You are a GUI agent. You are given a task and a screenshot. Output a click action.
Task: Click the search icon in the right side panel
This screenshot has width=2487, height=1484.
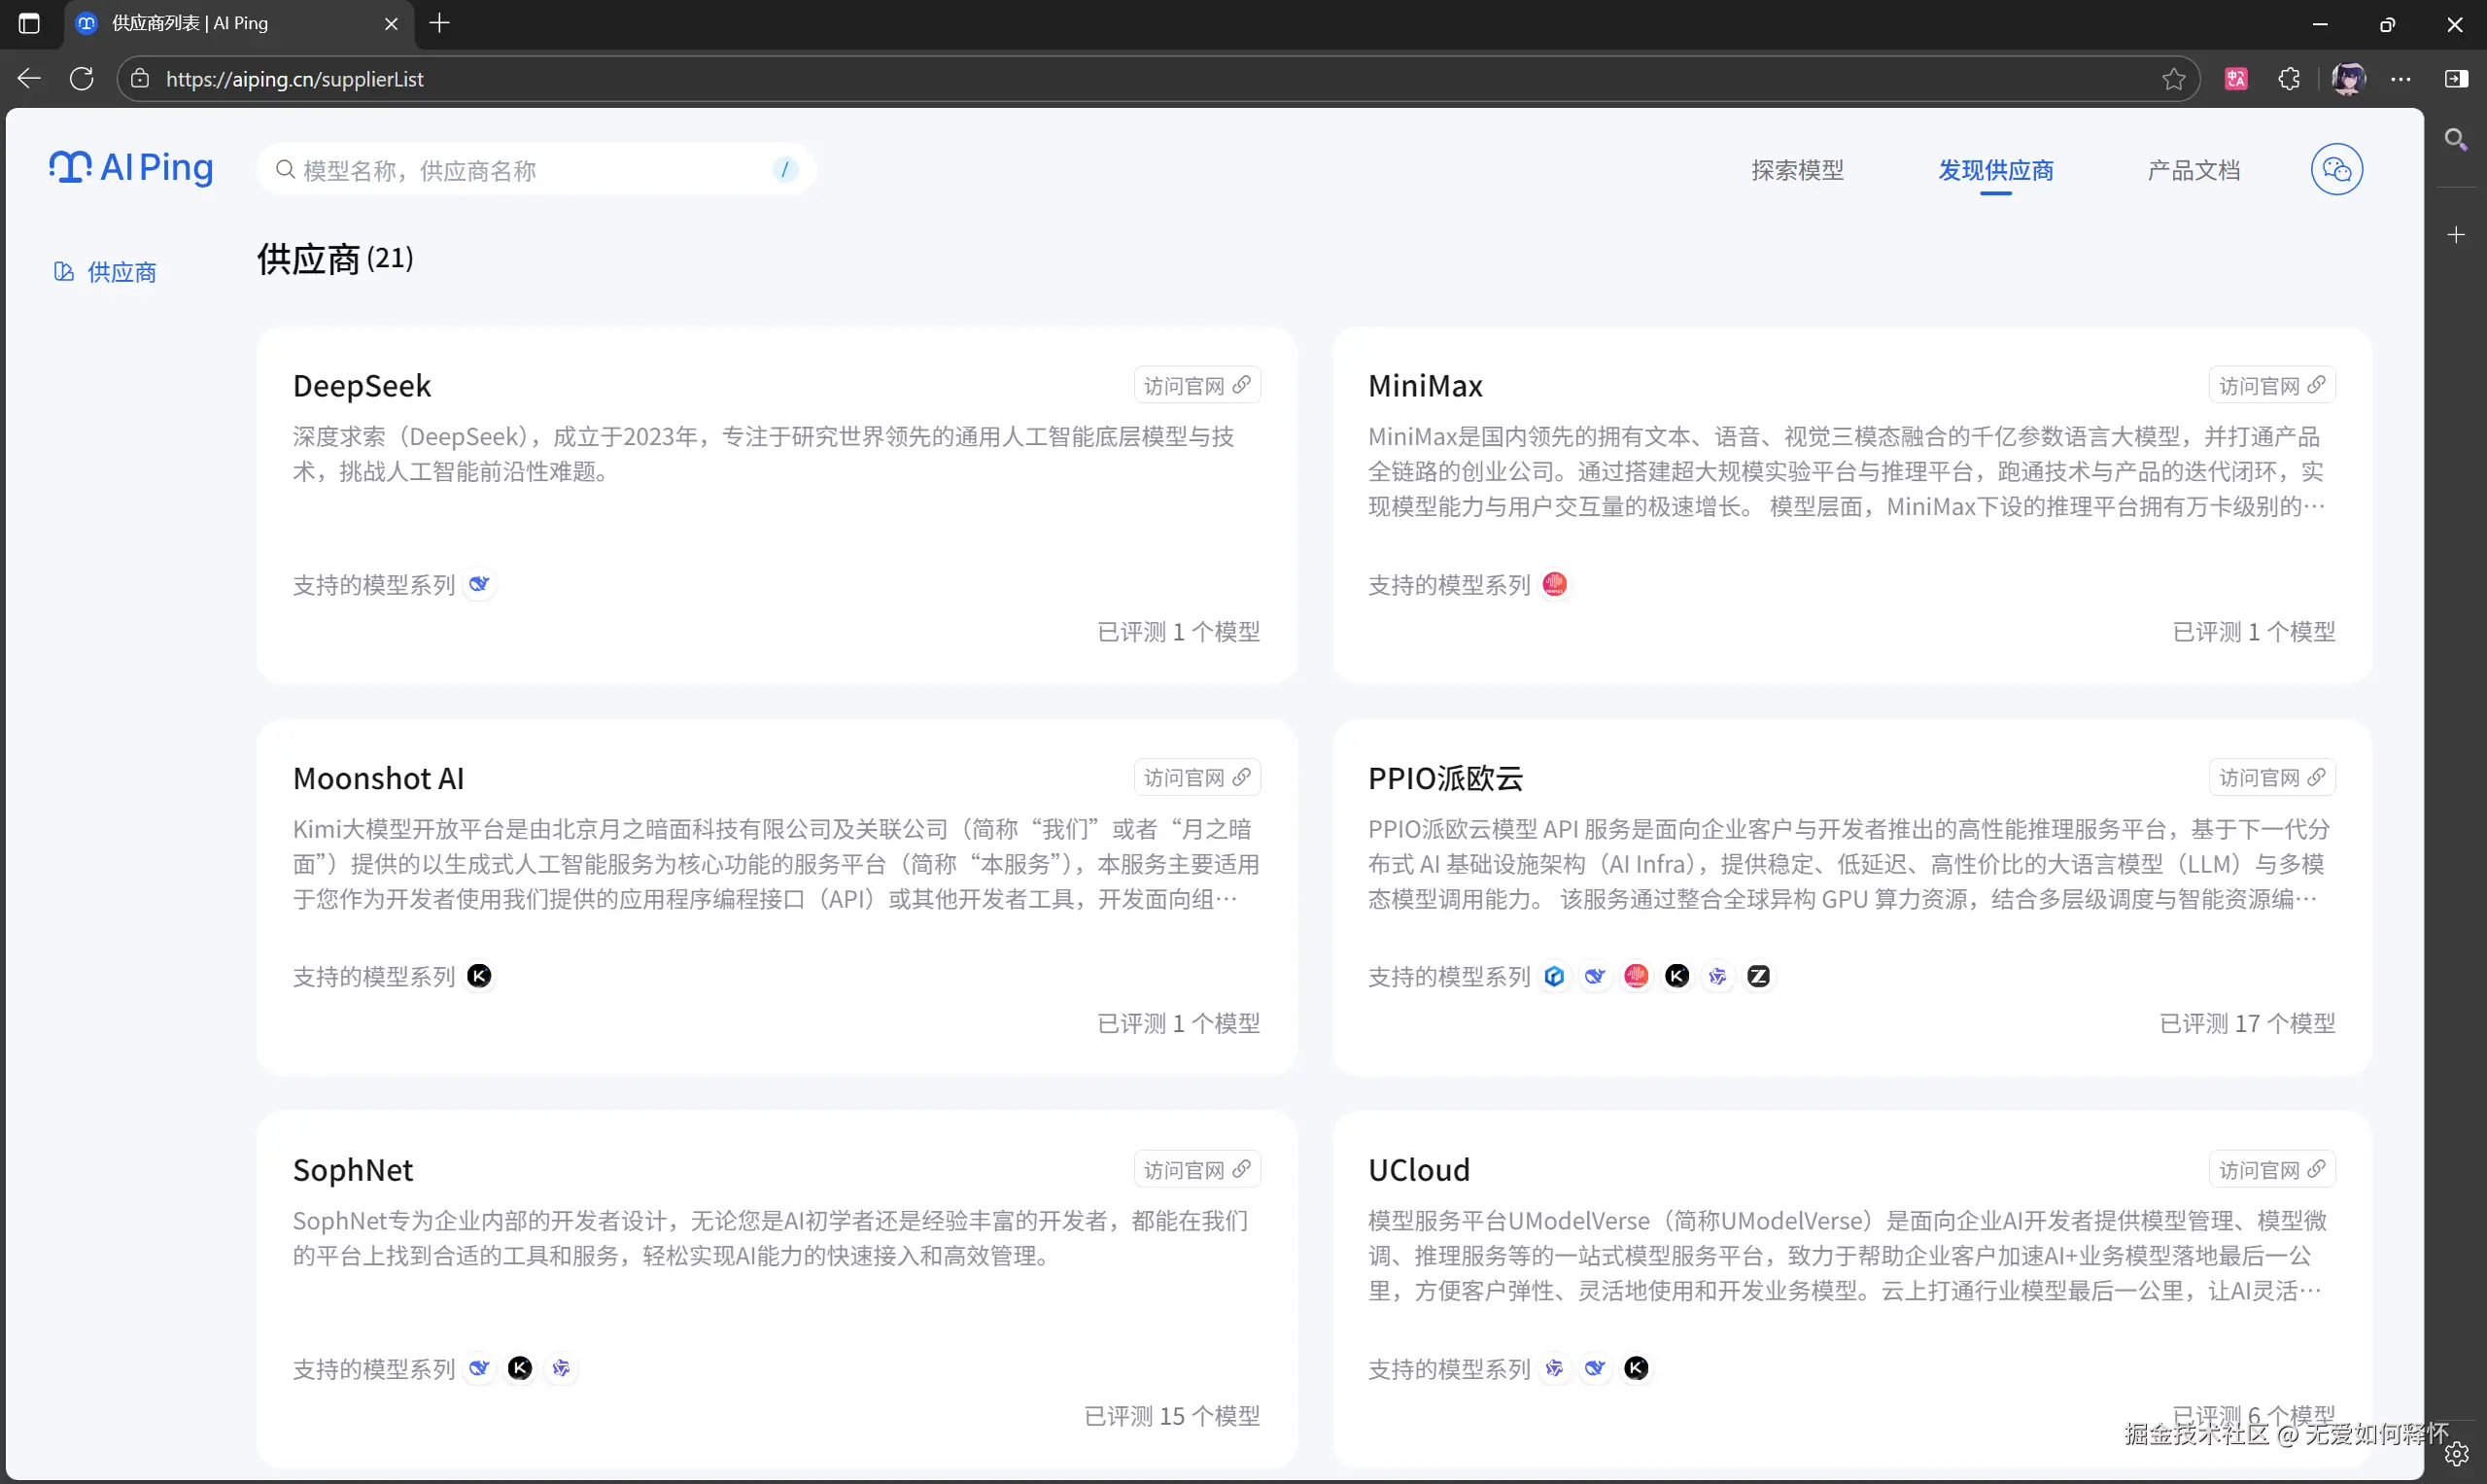[x=2457, y=139]
